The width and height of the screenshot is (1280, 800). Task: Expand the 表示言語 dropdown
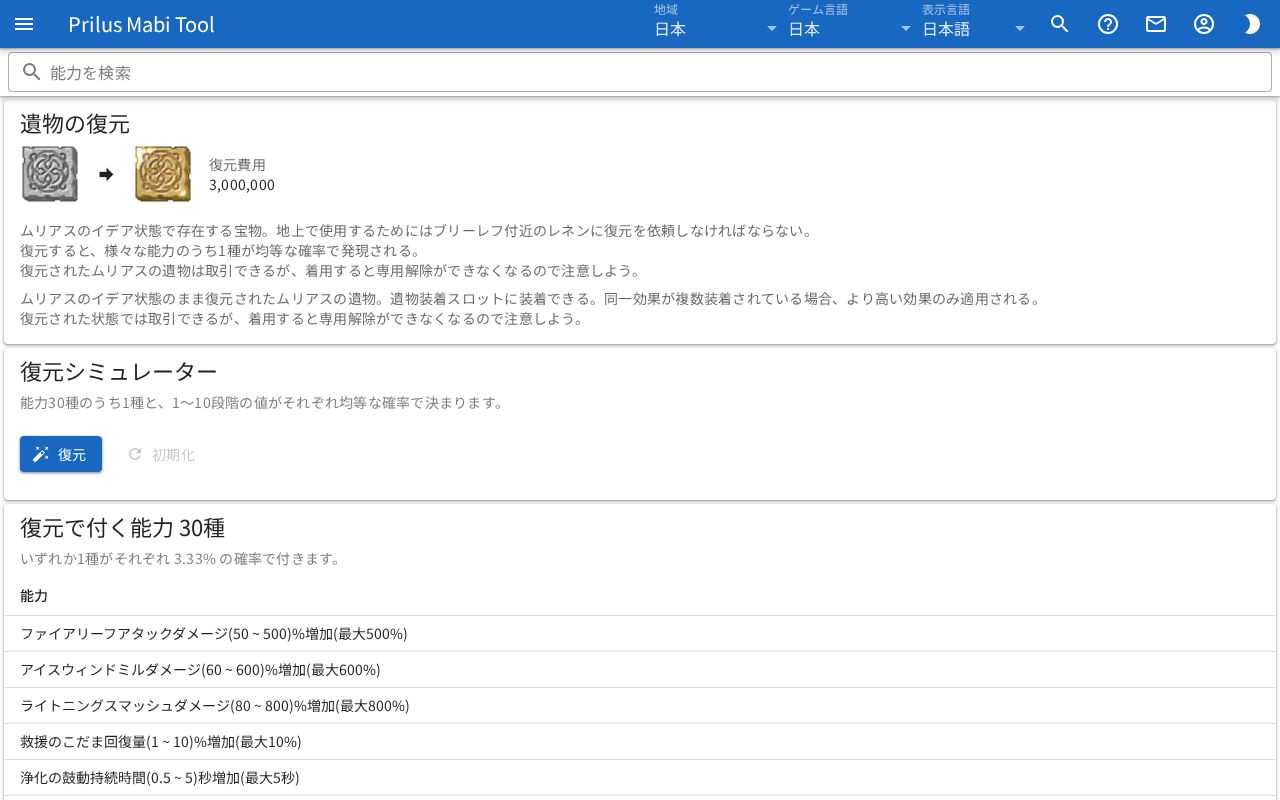(x=974, y=24)
